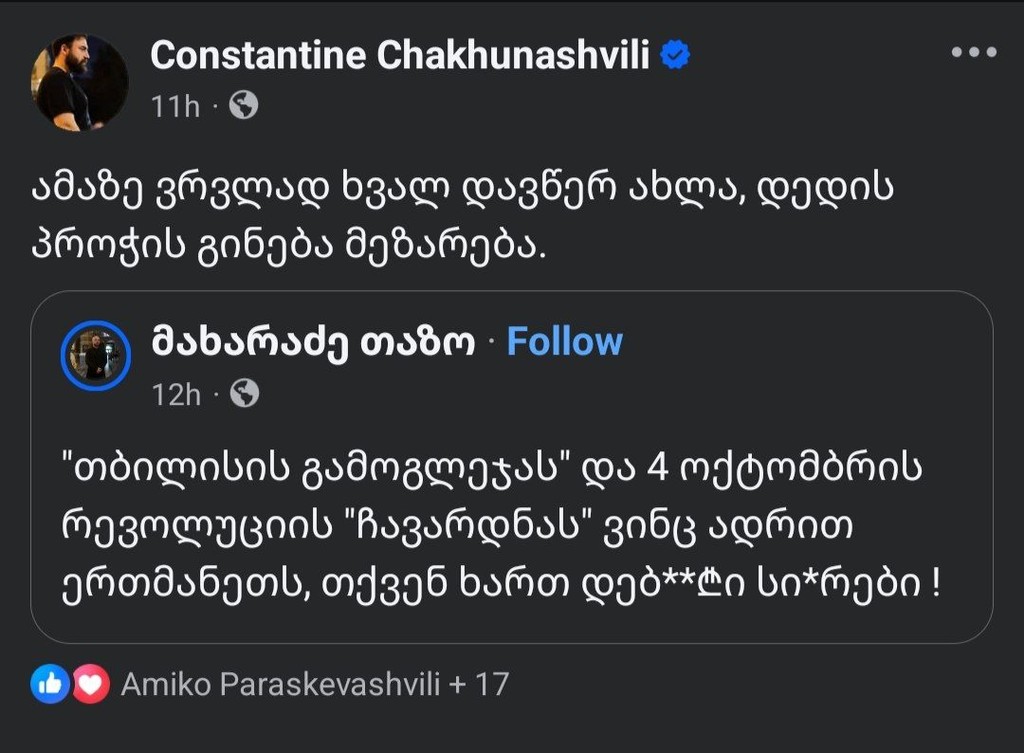Click the '+ 17' reactions count
Screen dimensions: 1024x753
click(480, 685)
